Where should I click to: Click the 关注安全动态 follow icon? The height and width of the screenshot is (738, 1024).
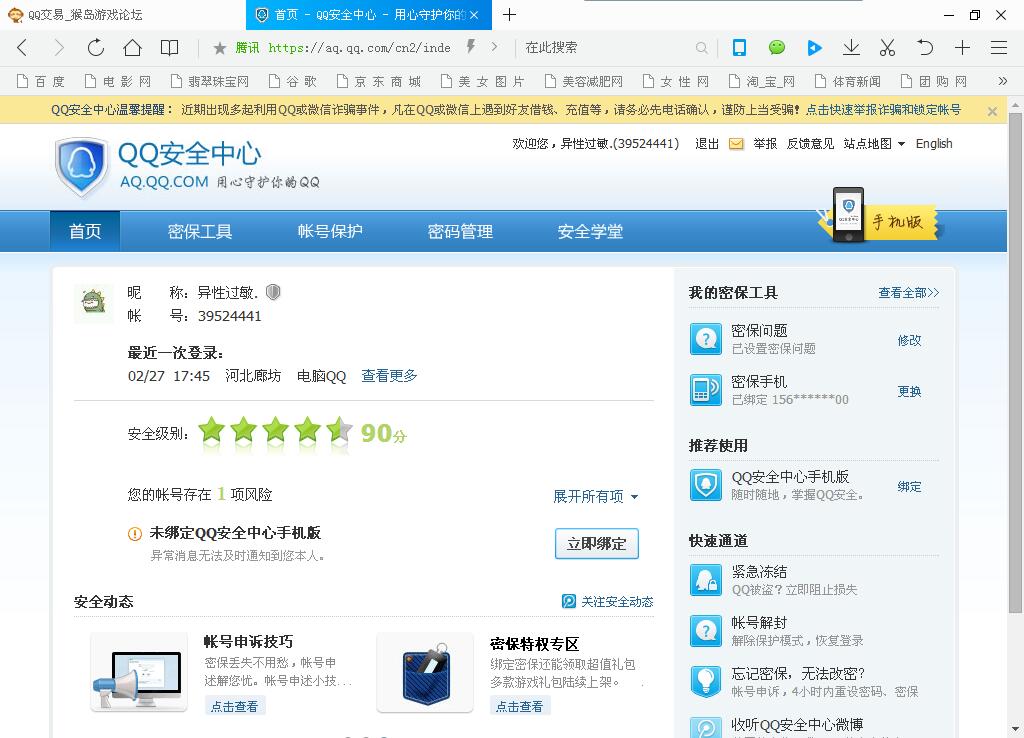(x=569, y=602)
